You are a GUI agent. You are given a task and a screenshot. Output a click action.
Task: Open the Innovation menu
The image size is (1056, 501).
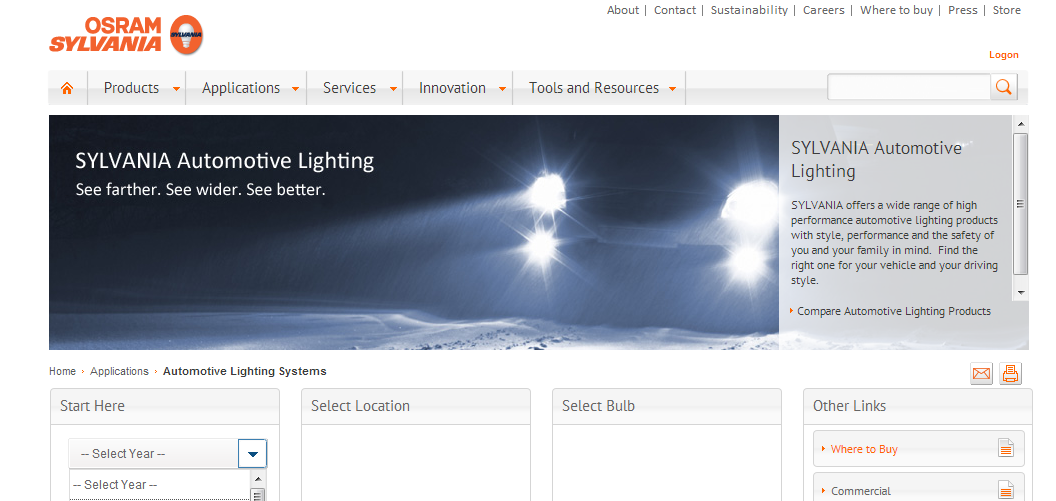tap(452, 88)
